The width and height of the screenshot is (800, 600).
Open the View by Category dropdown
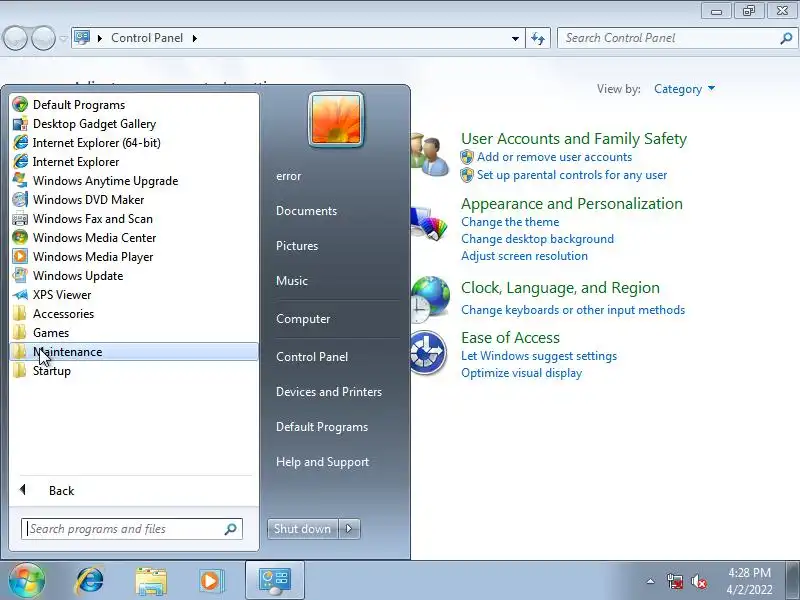pos(684,89)
